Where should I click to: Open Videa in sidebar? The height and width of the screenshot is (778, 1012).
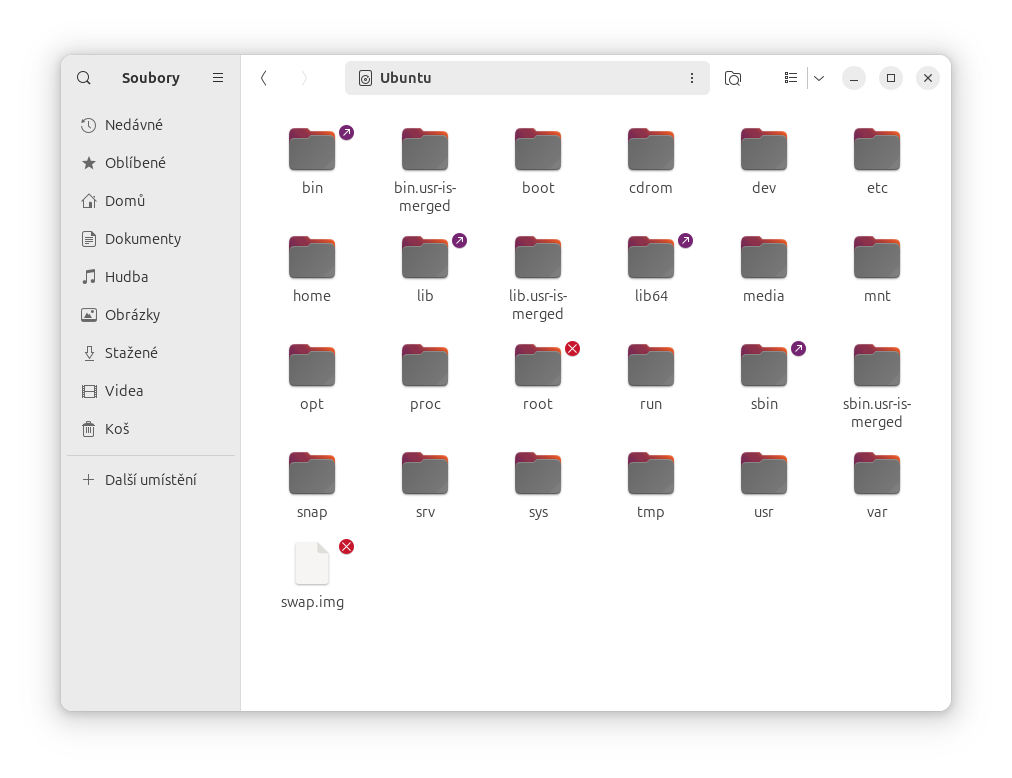(x=151, y=391)
